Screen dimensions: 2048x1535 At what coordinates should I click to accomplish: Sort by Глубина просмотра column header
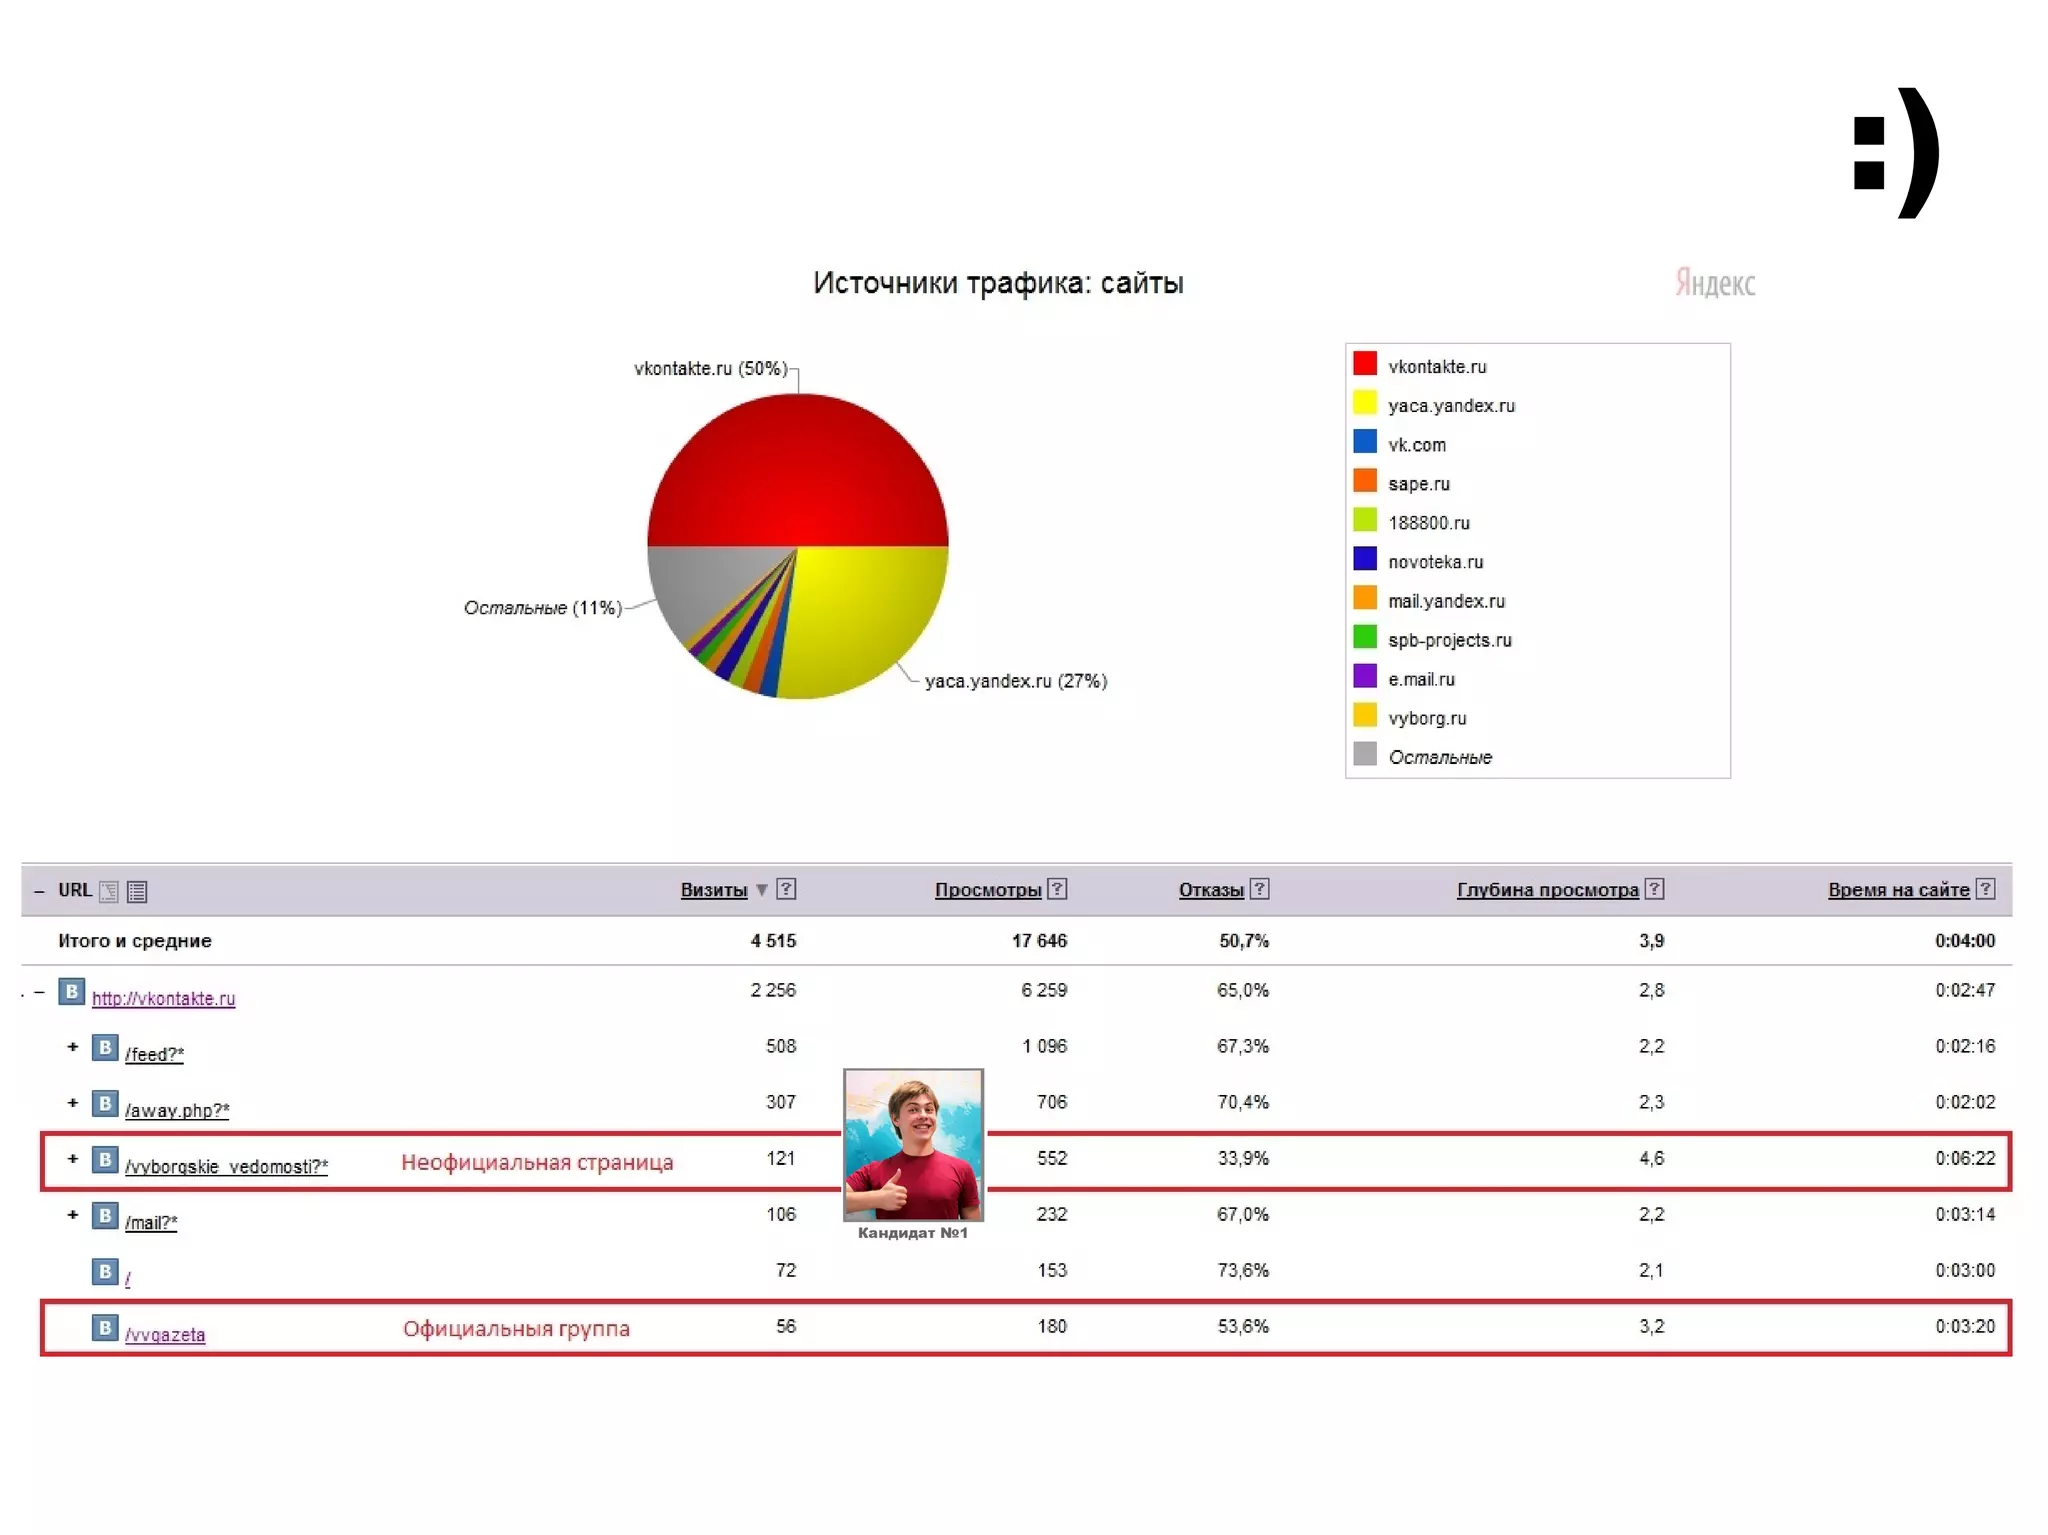point(1546,889)
